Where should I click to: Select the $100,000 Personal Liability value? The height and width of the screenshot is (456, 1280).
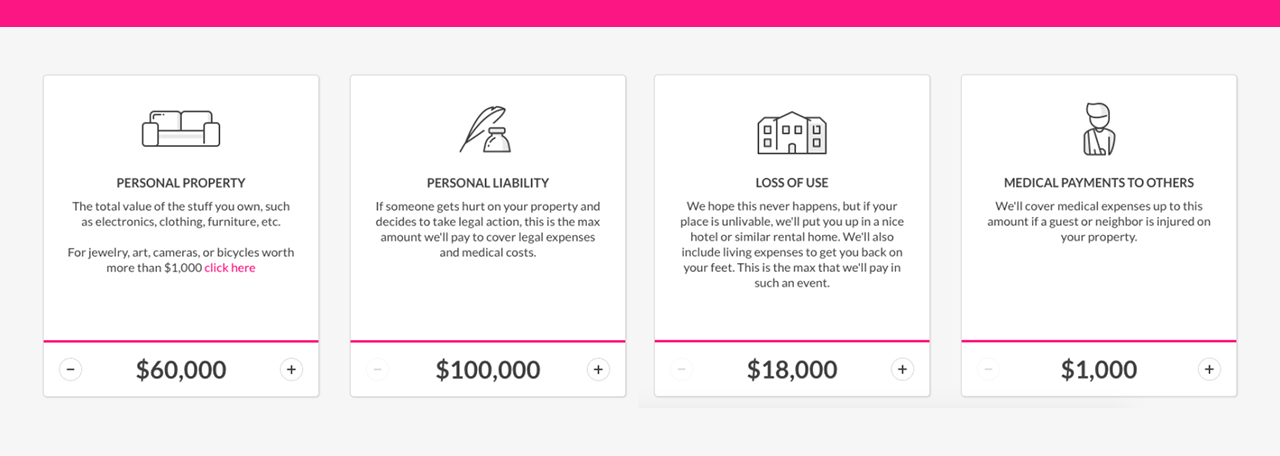(488, 370)
